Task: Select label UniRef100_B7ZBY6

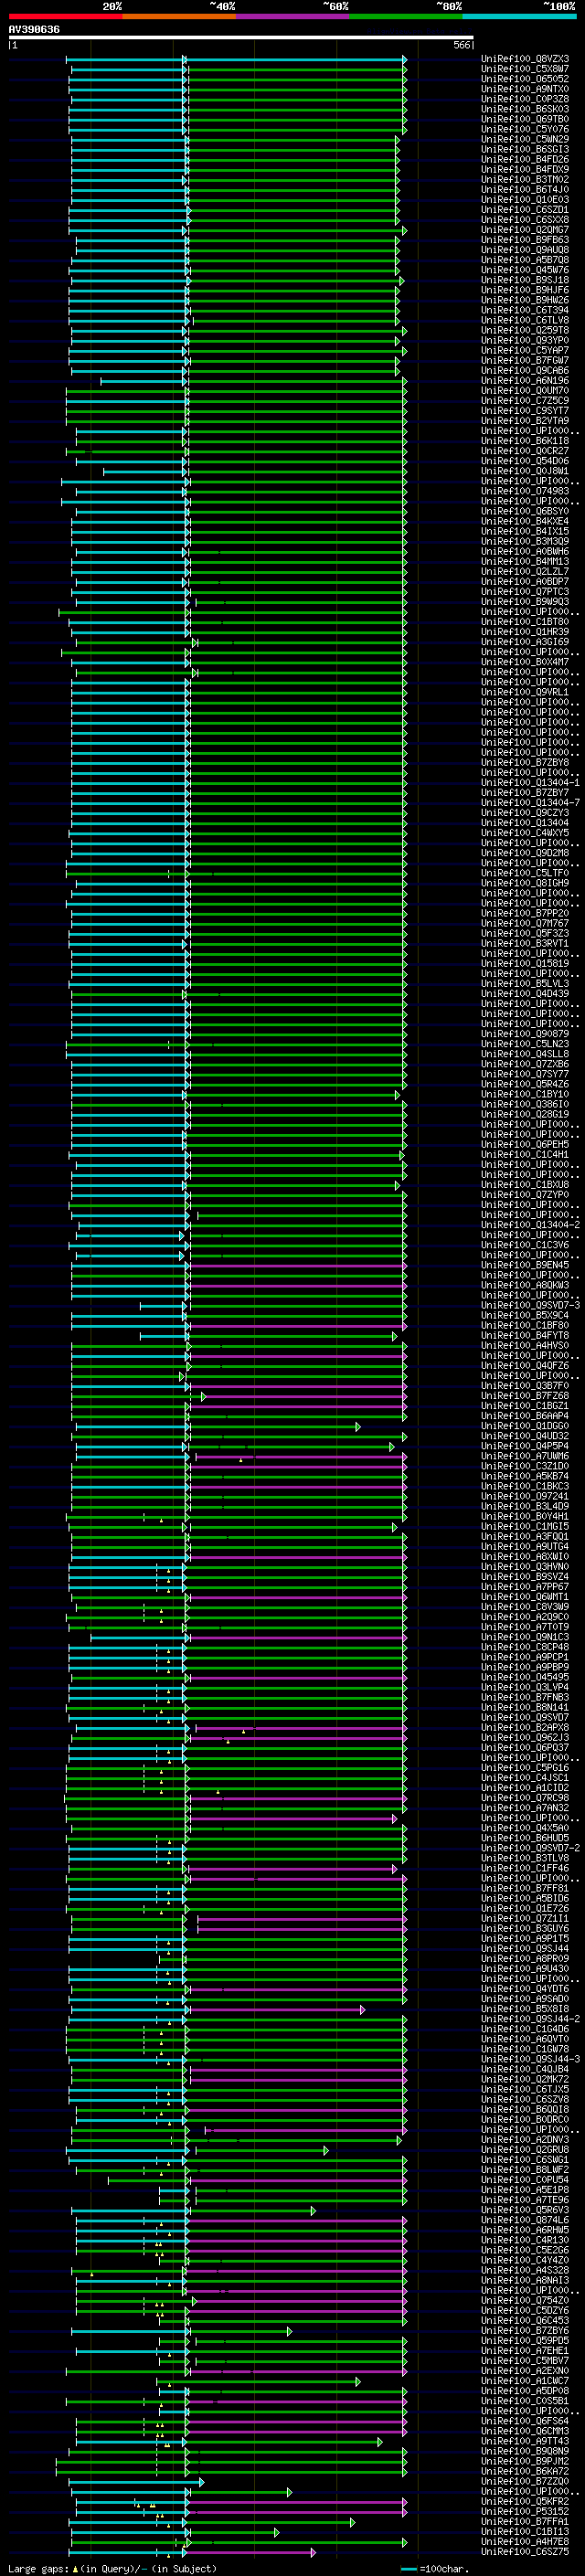Action: [x=525, y=2331]
